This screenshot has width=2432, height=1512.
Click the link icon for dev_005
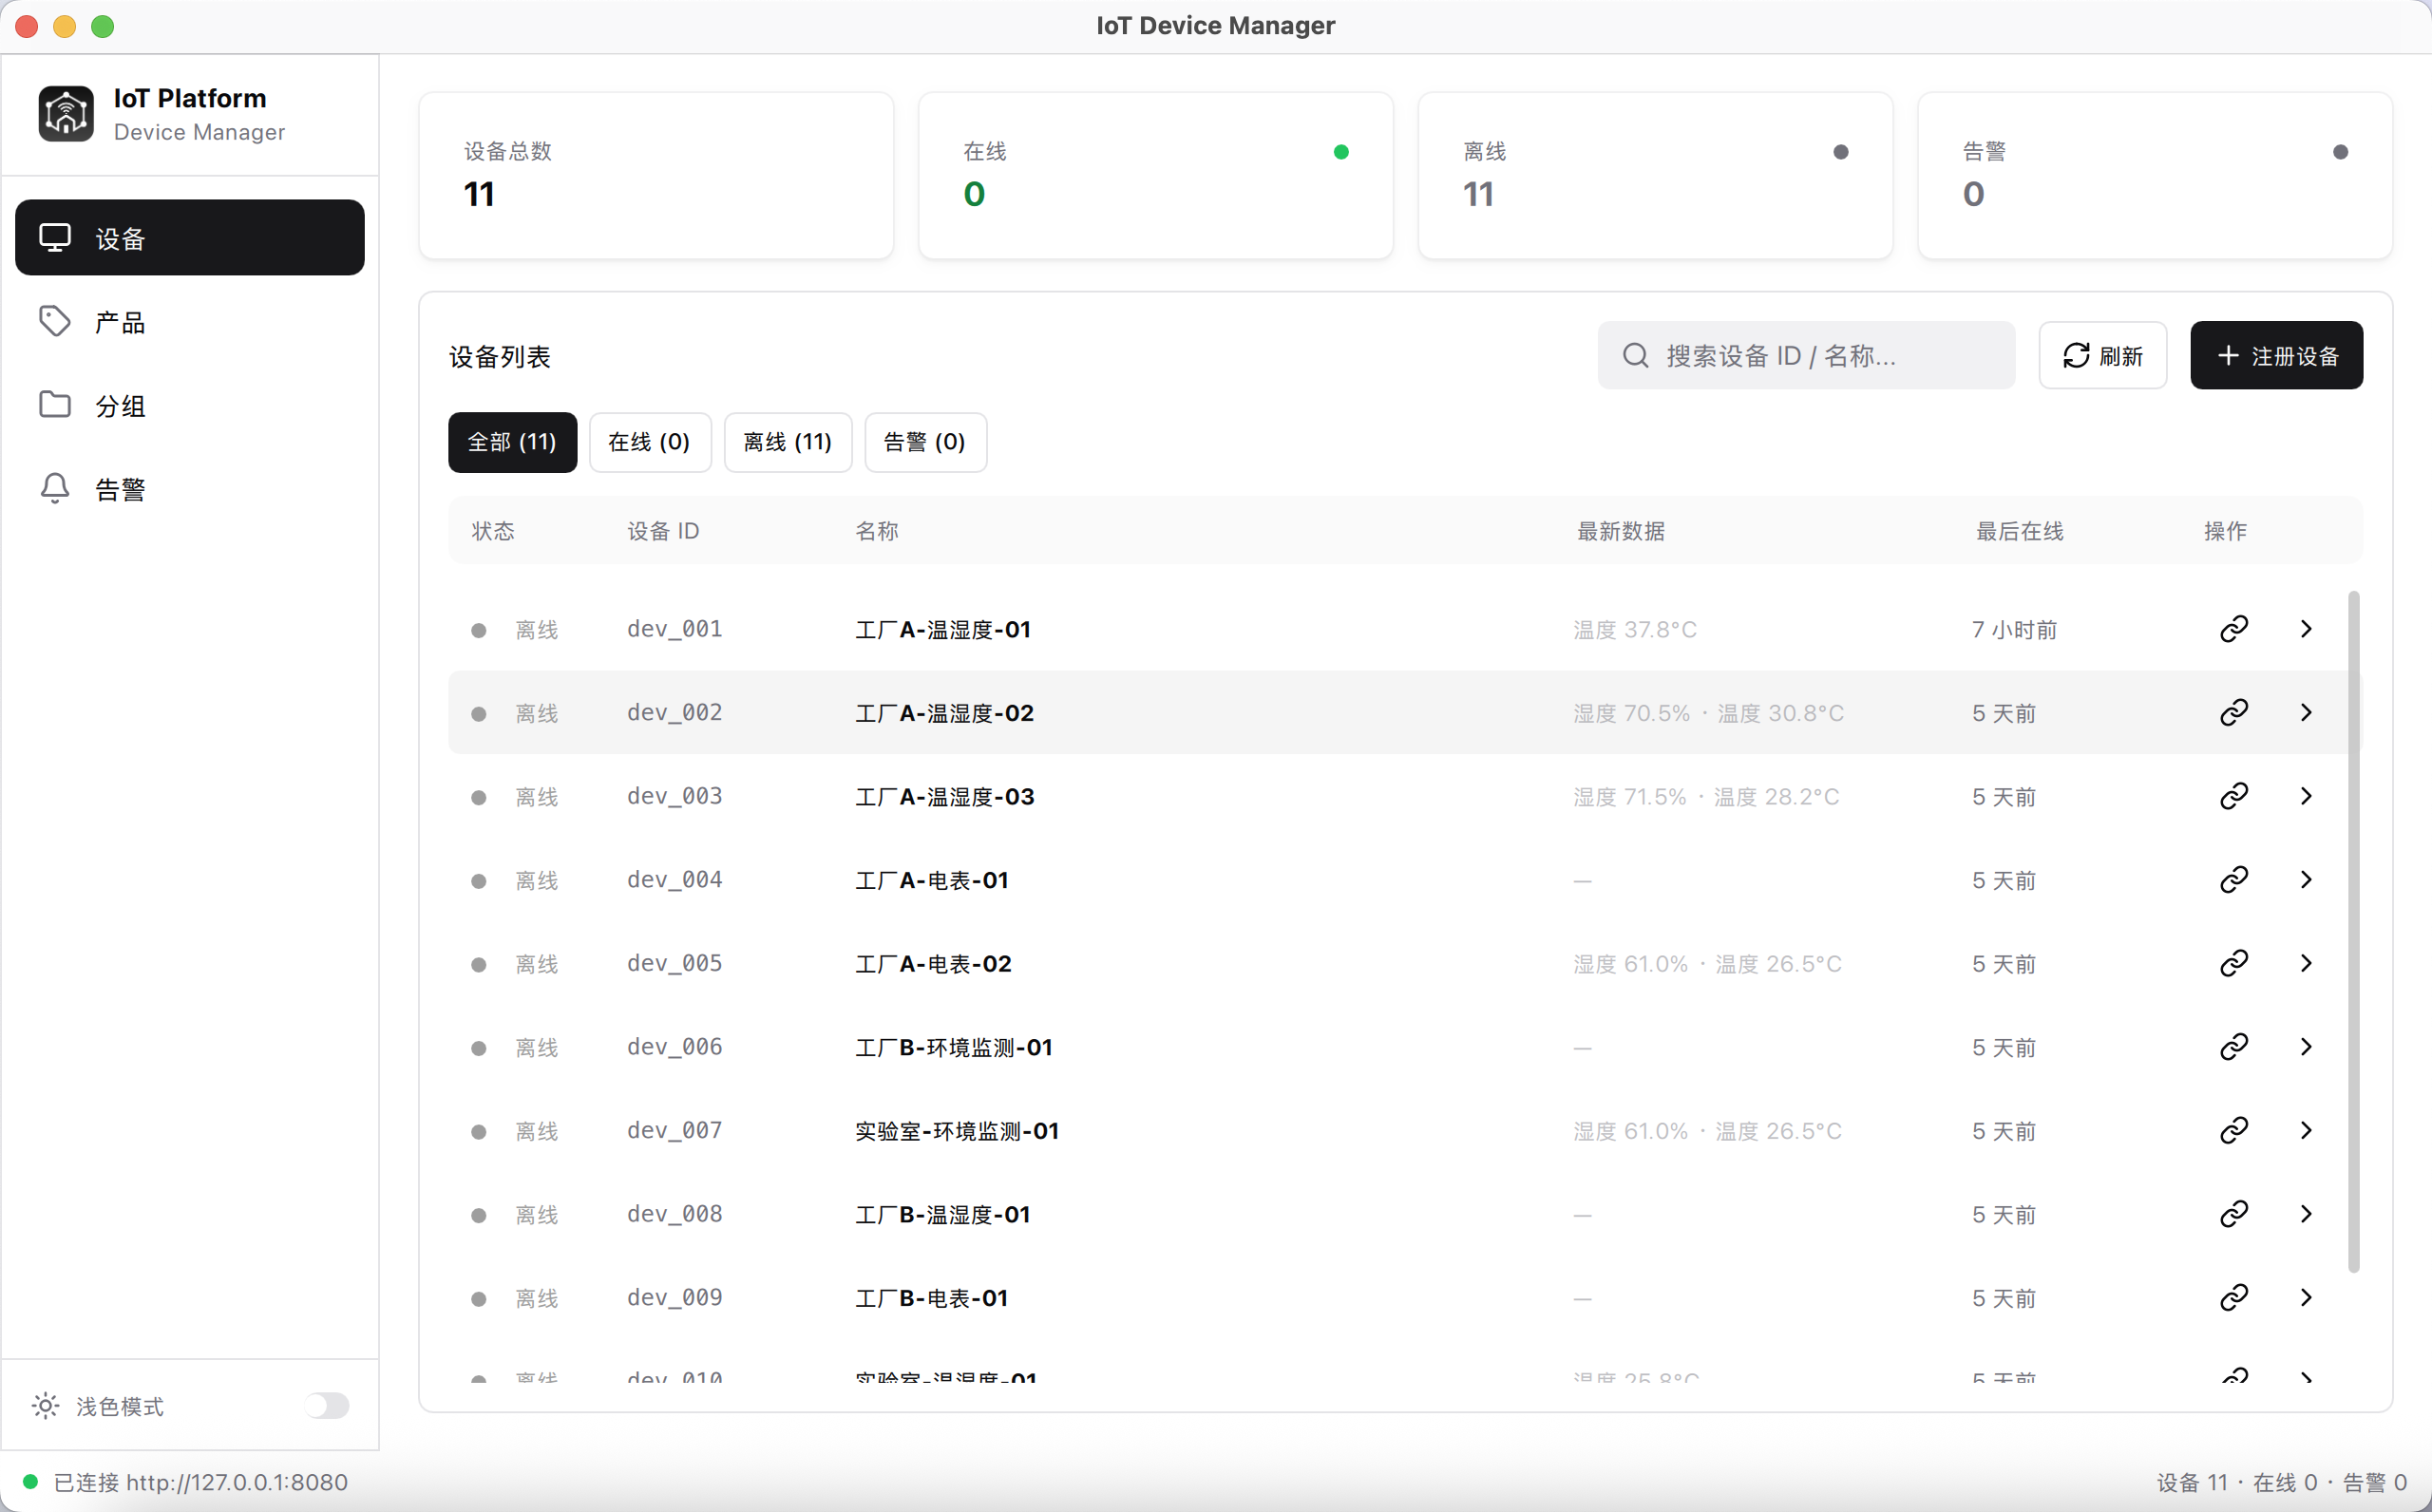(2234, 963)
